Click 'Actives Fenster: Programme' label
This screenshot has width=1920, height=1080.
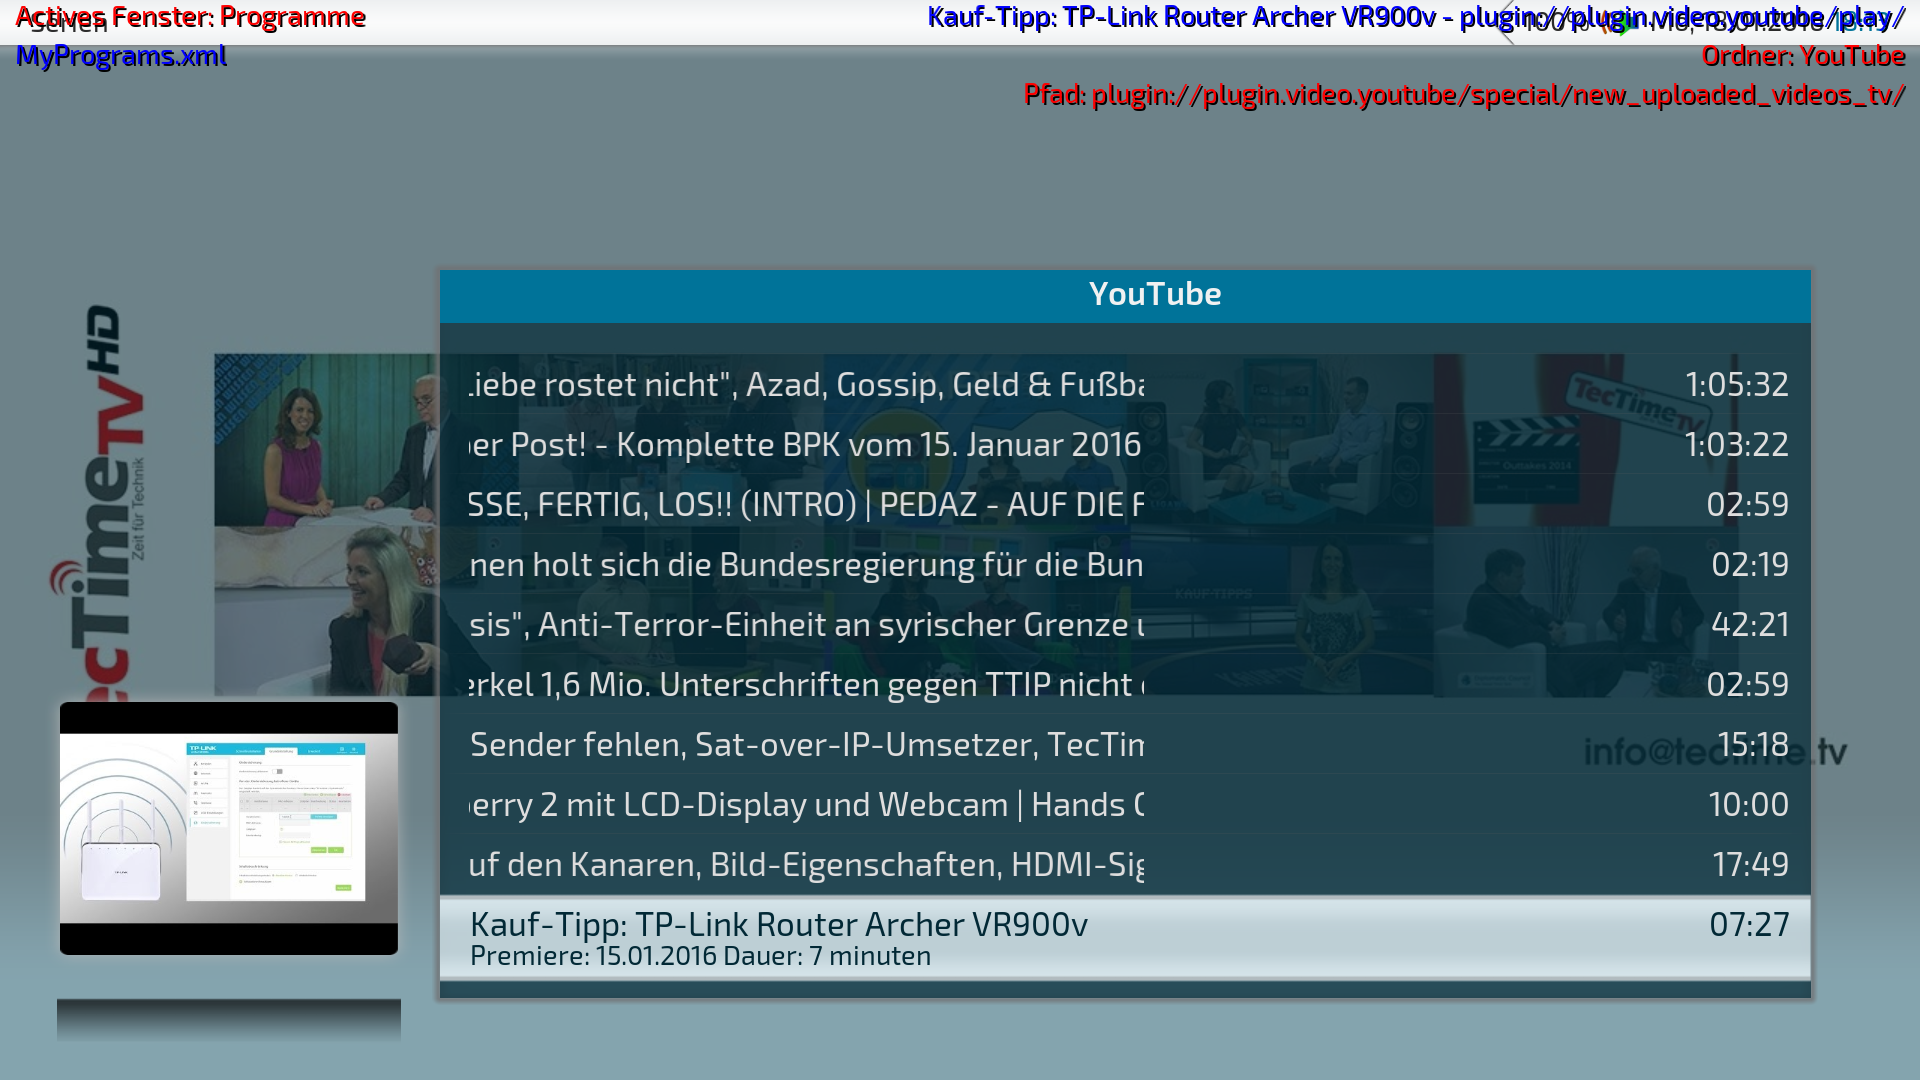click(190, 17)
